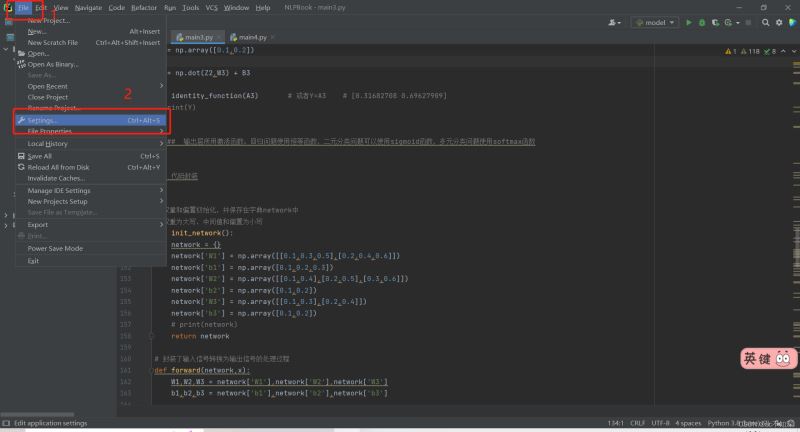Choose New Project... in the File menu
800x432 pixels.
click(x=91, y=20)
